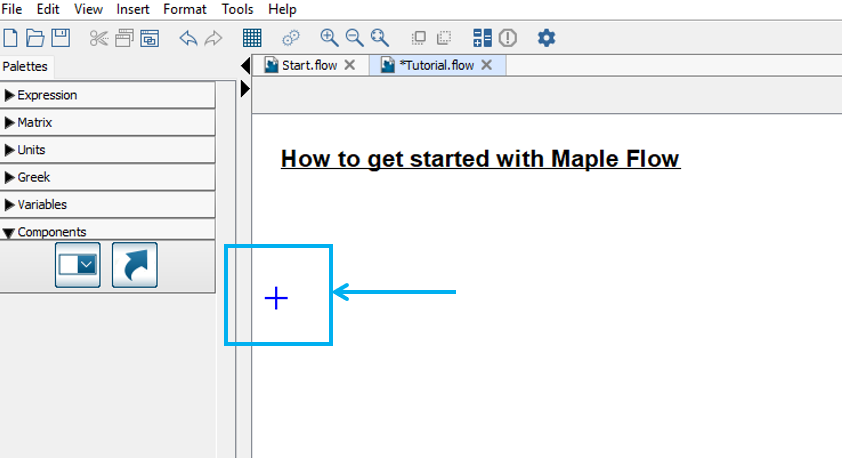This screenshot has width=842, height=458.
Task: Click the Paste icon in toolbar
Action: pyautogui.click(x=149, y=38)
